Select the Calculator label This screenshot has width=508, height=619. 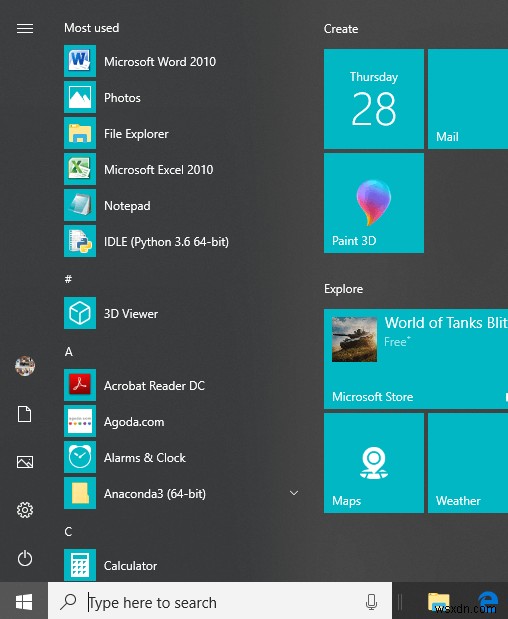130,566
